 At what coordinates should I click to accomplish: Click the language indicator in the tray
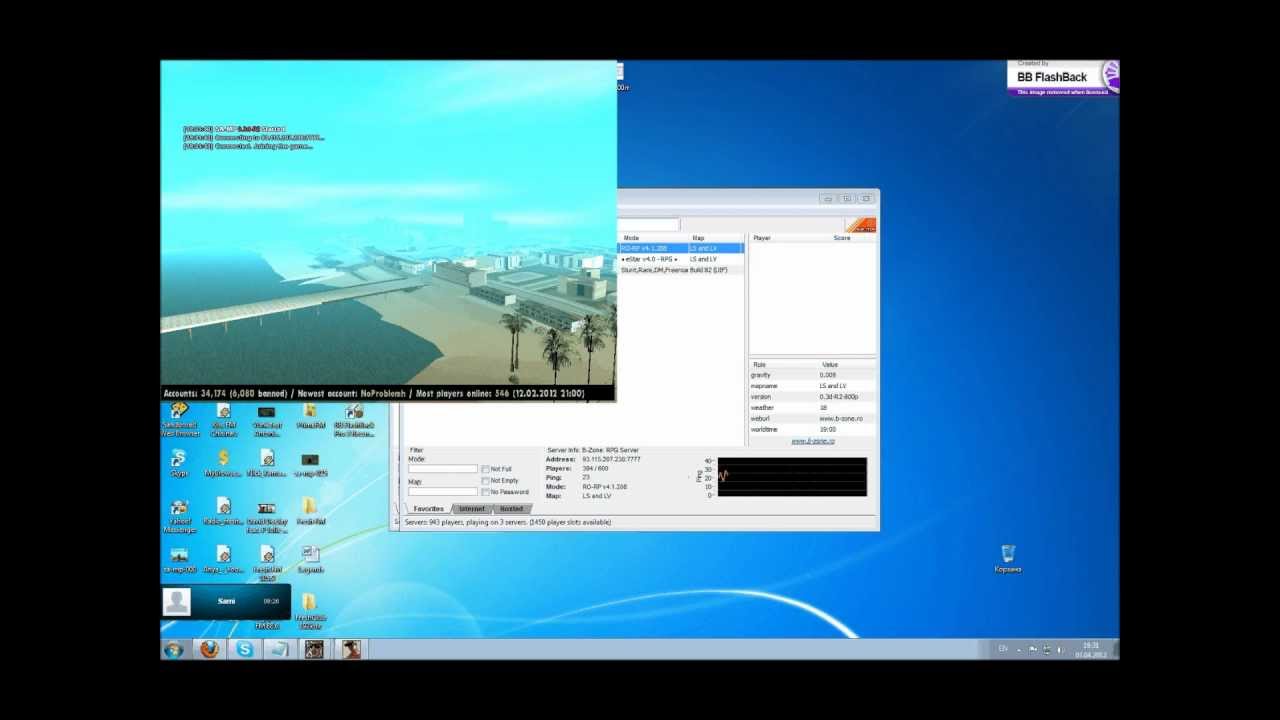coord(1003,649)
